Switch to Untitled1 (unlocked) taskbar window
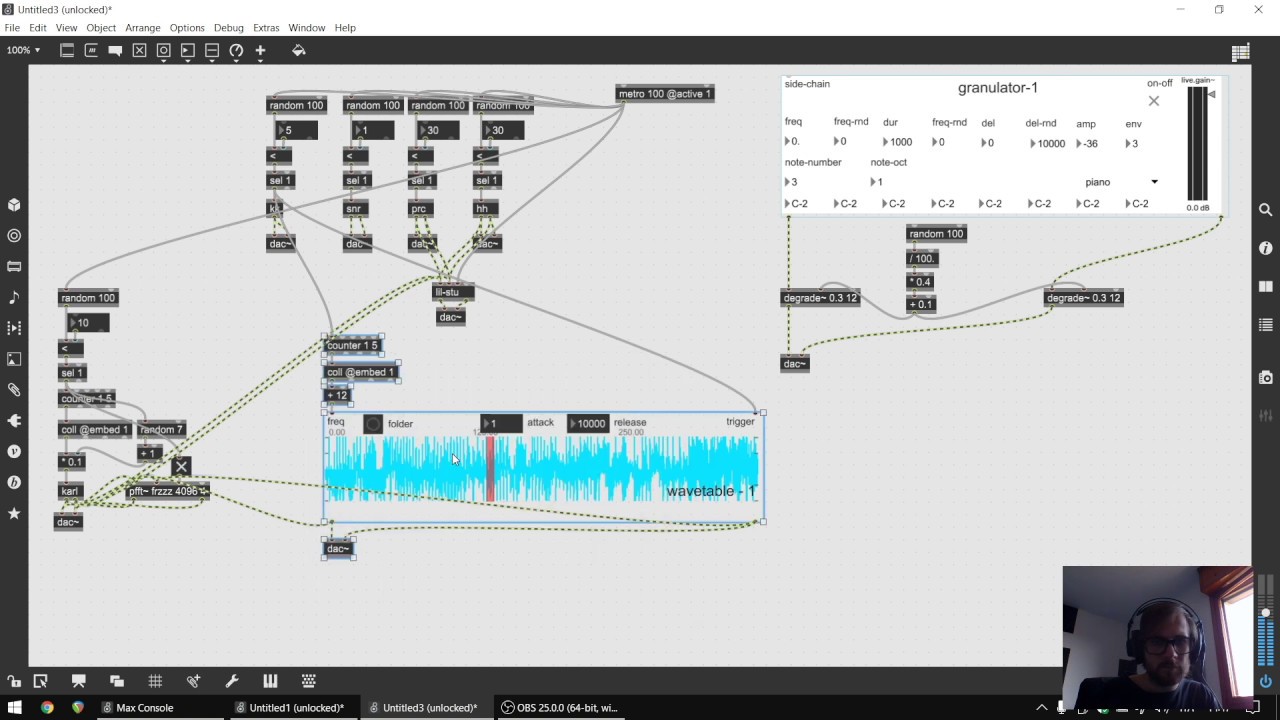Screen dimensions: 1280x720 pos(296,707)
